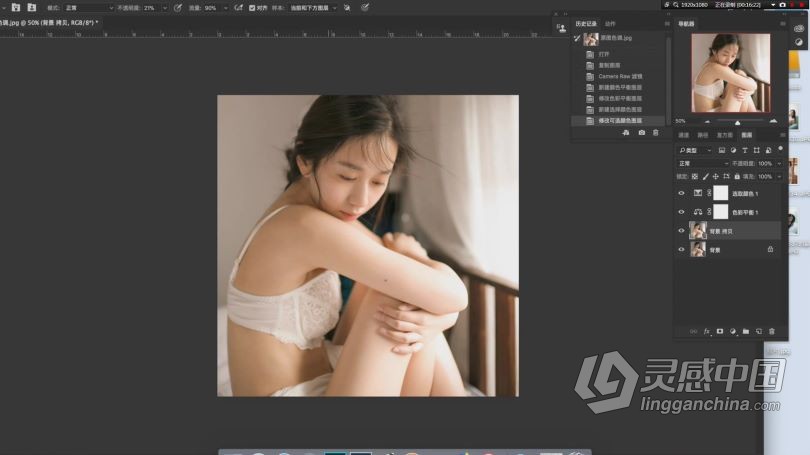Create new document from current history state
Viewport: 810px width, 455px height.
tap(625, 132)
